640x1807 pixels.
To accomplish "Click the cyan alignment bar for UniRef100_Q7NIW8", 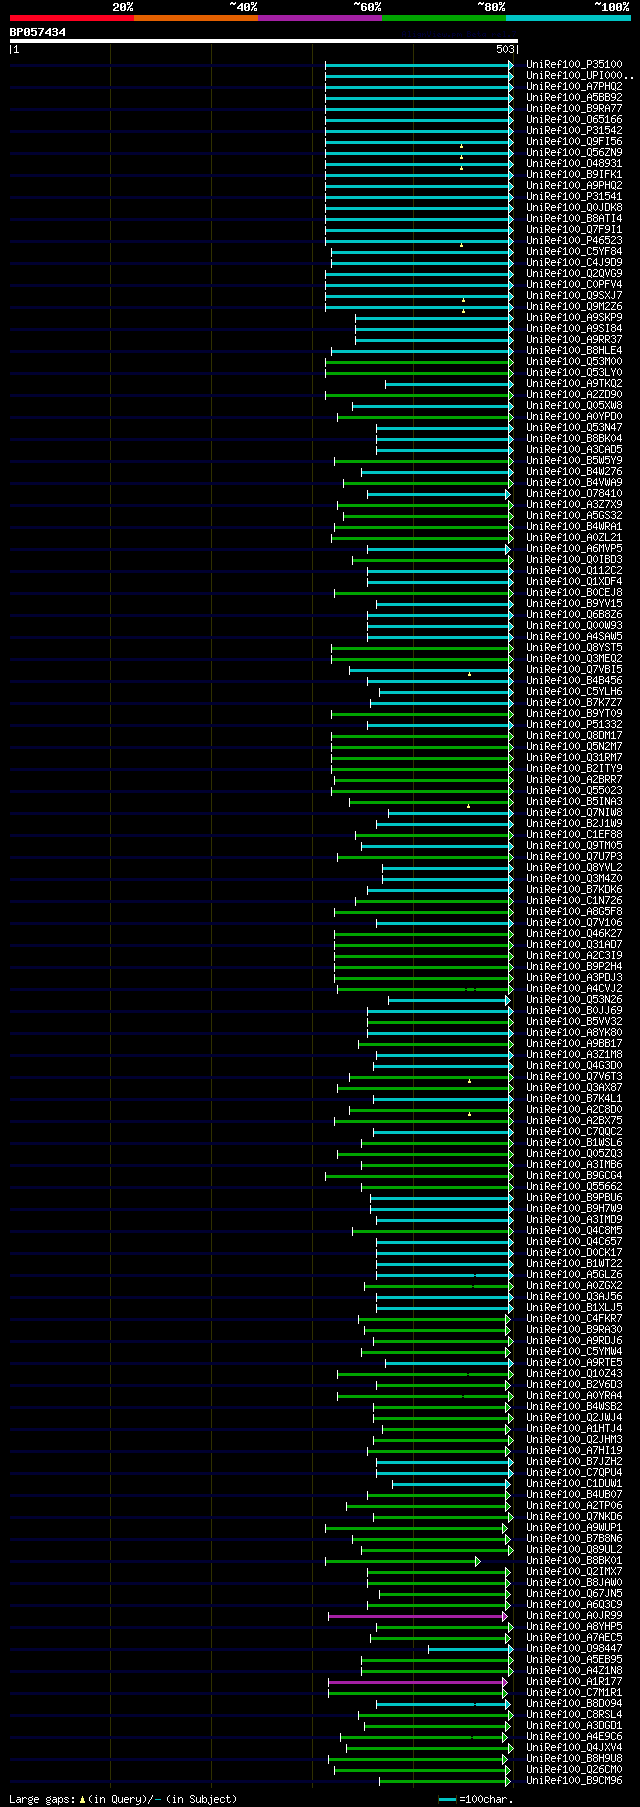I will pos(450,813).
